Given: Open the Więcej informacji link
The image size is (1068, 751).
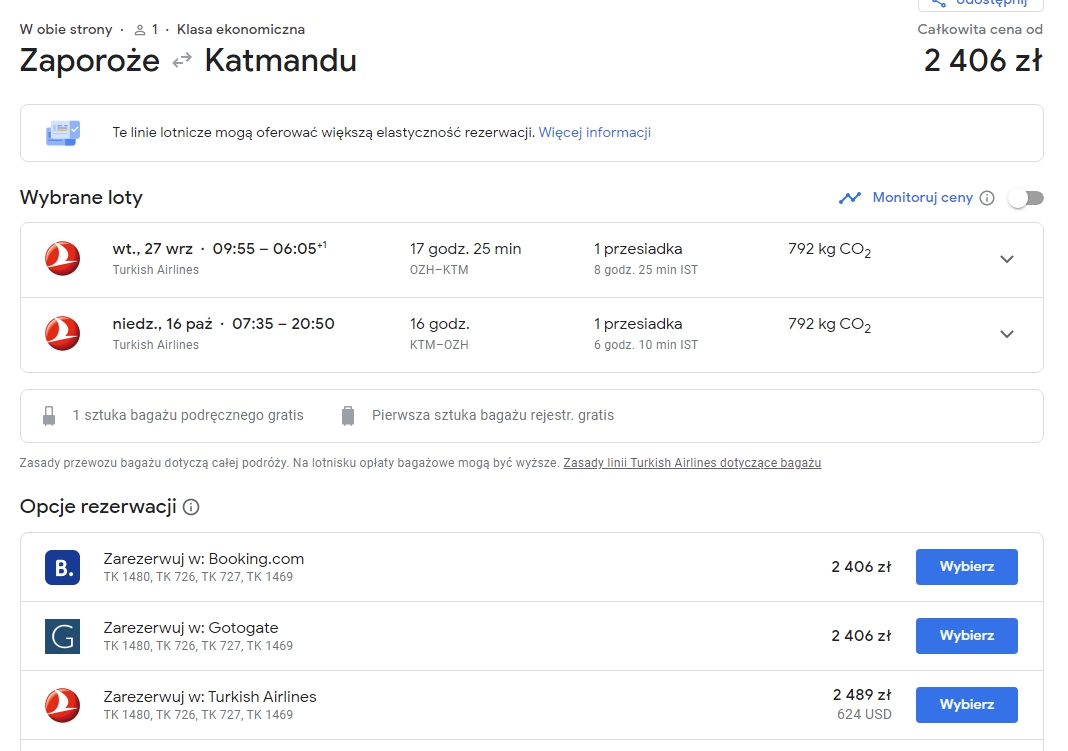Looking at the screenshot, I should (595, 132).
